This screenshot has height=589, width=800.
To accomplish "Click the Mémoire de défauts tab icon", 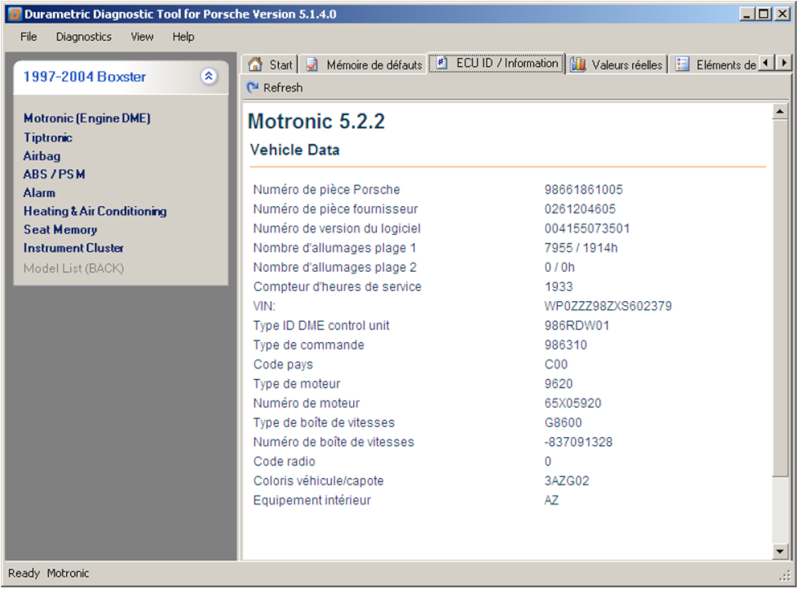I will [312, 64].
